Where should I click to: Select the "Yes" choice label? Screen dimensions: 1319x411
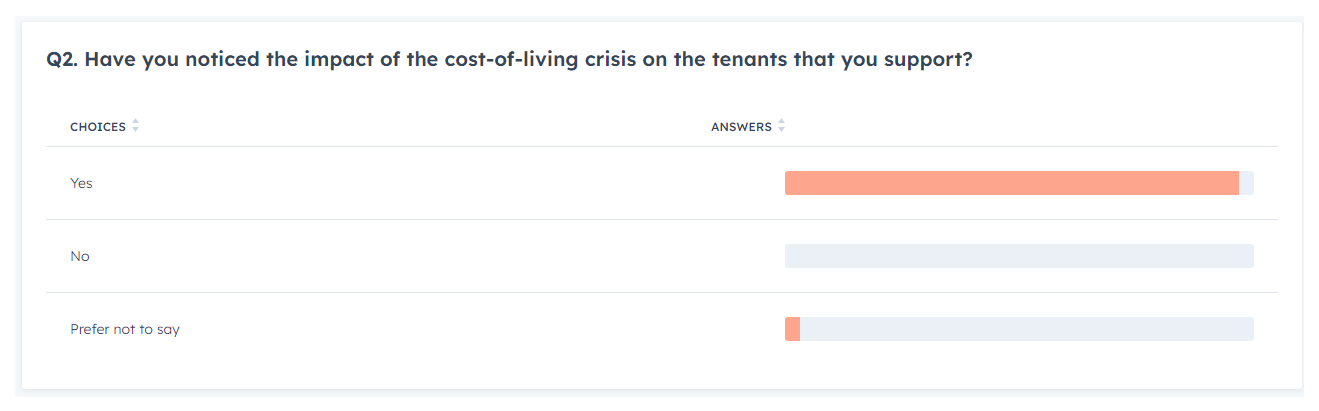coord(81,183)
